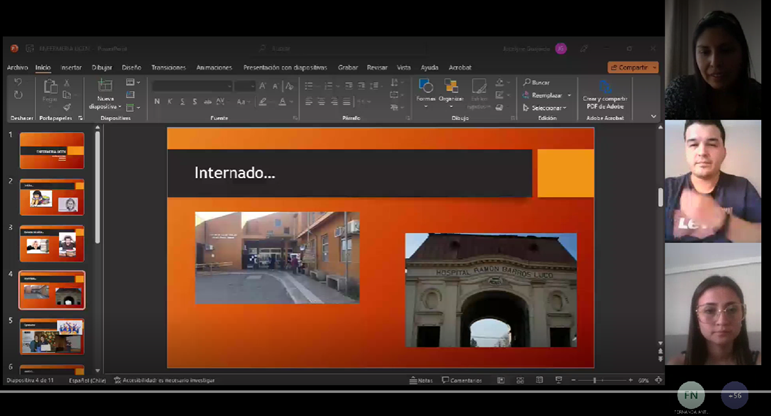Switch to the Diseño tab
The image size is (771, 416).
pyautogui.click(x=131, y=67)
